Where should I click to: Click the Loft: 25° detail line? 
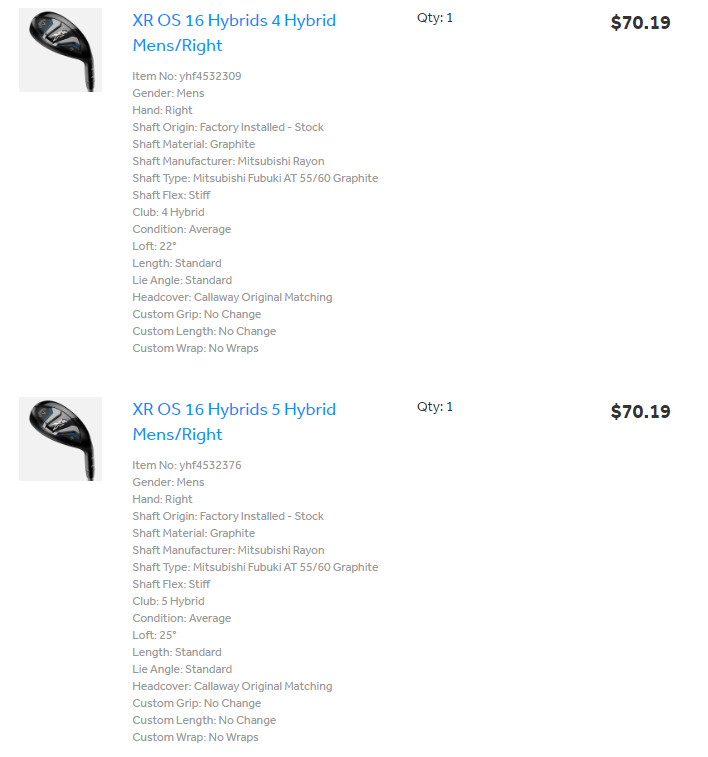[x=154, y=635]
